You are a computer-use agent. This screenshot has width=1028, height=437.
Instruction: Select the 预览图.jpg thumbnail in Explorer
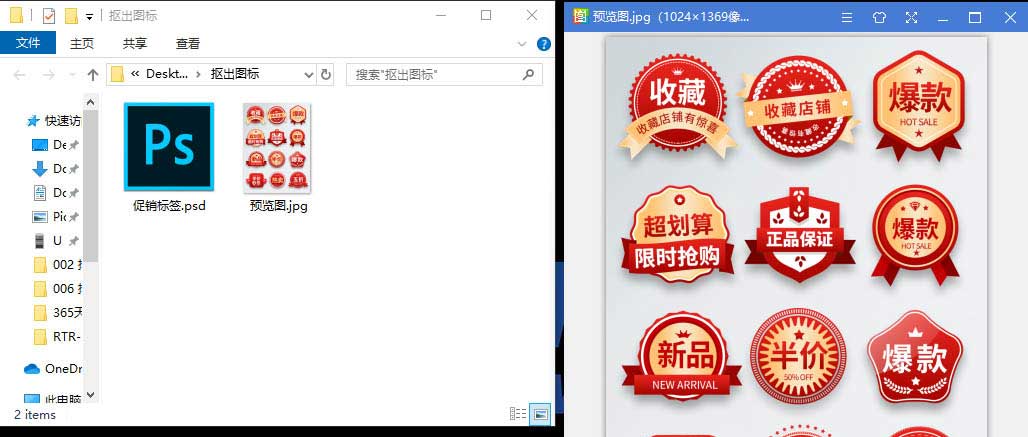[x=277, y=147]
